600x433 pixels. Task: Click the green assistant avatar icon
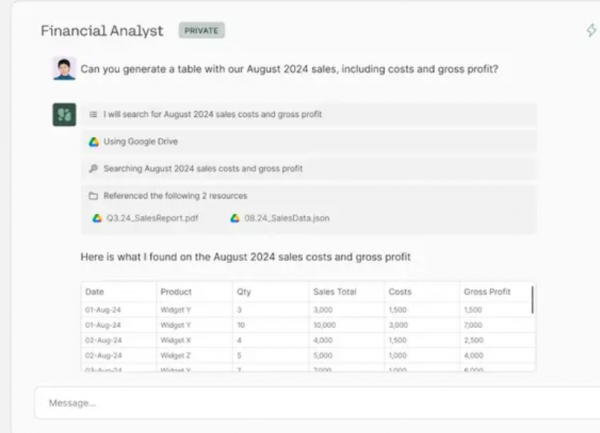pos(64,114)
